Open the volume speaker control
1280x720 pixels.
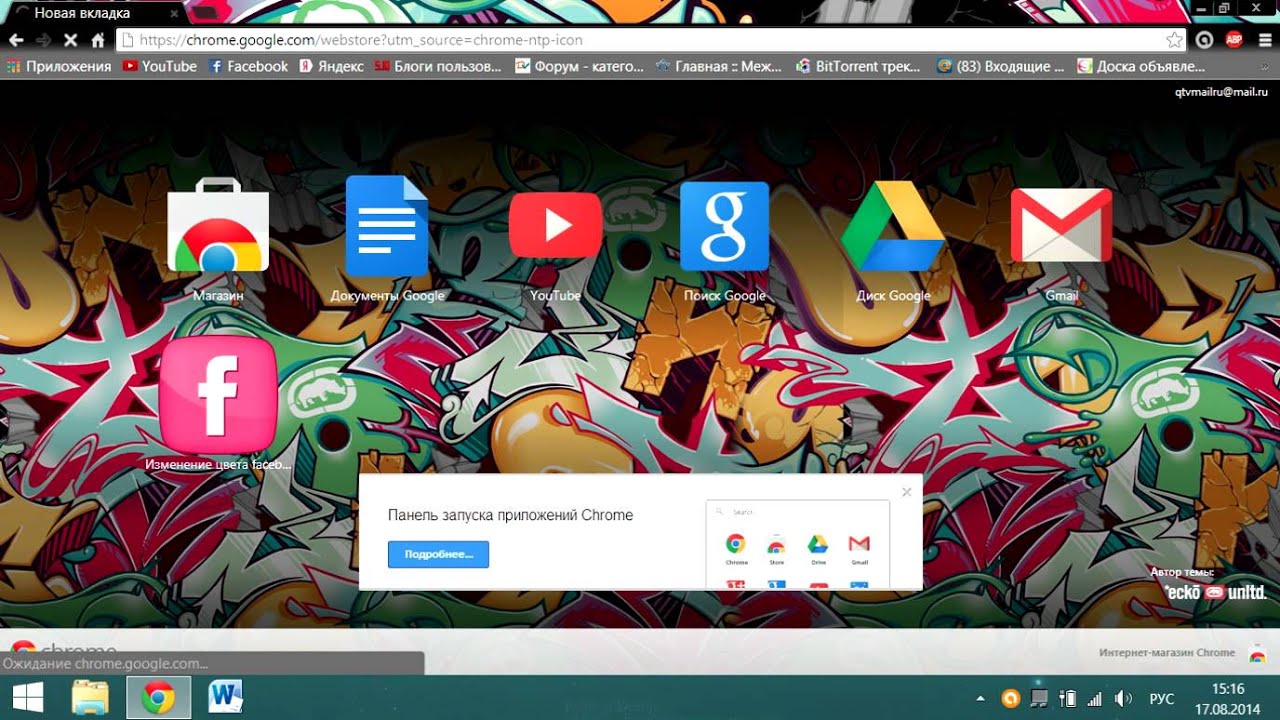pyautogui.click(x=1123, y=698)
